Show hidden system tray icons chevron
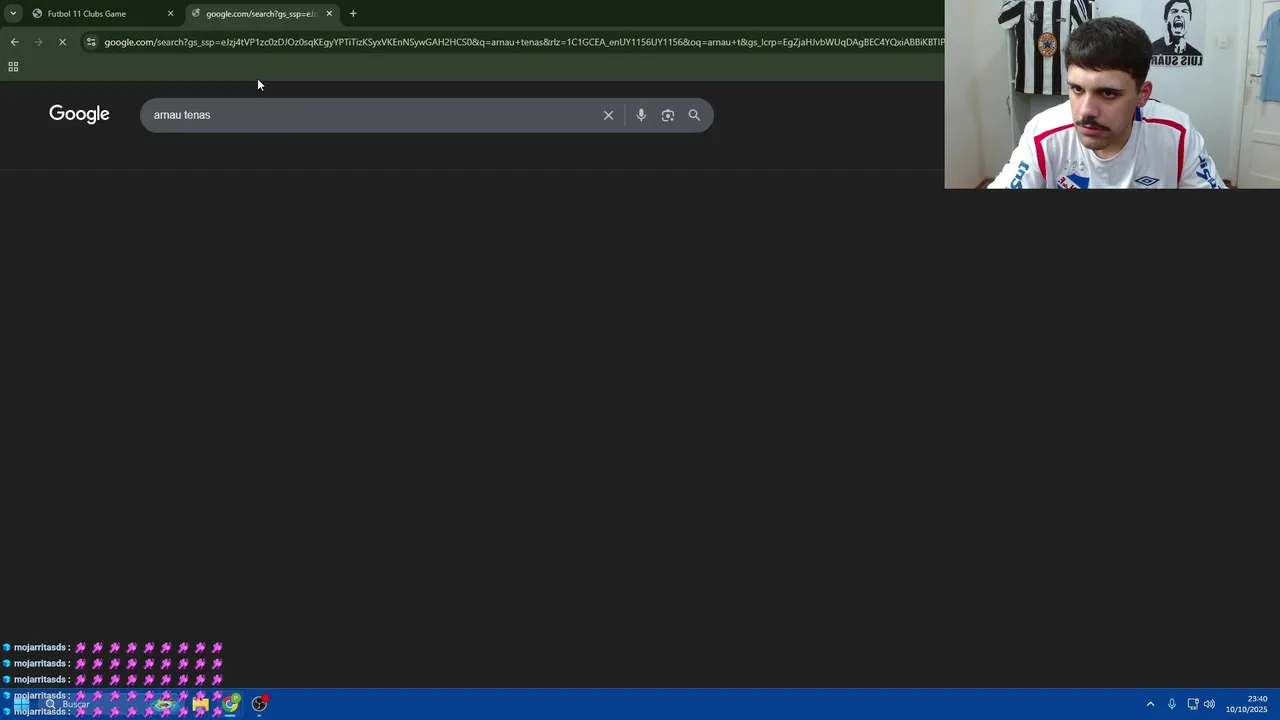 [1150, 704]
